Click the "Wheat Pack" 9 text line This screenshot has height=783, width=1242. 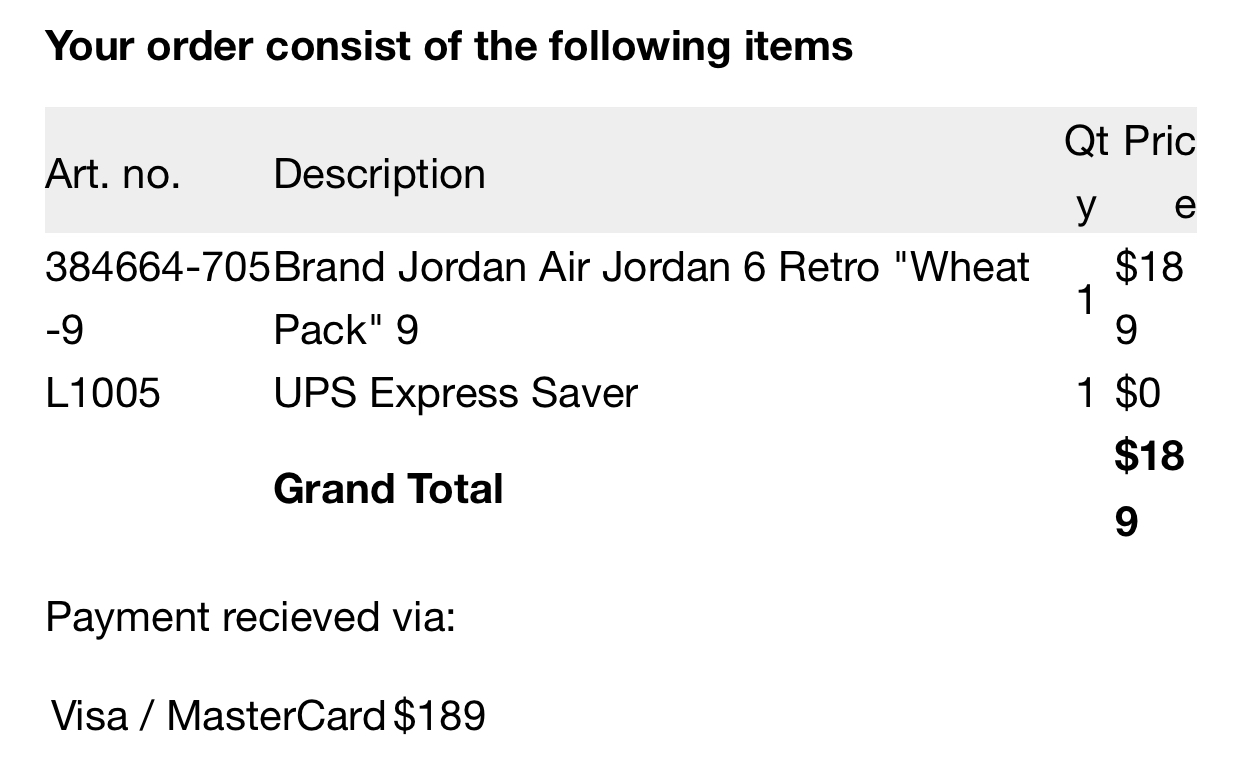pyautogui.click(x=346, y=330)
